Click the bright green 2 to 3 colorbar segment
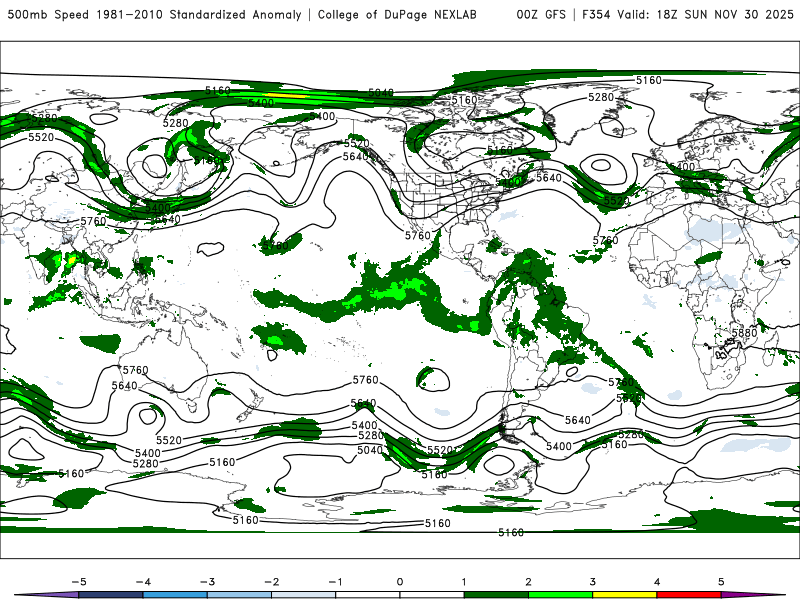This screenshot has height=600, width=800. 560,595
